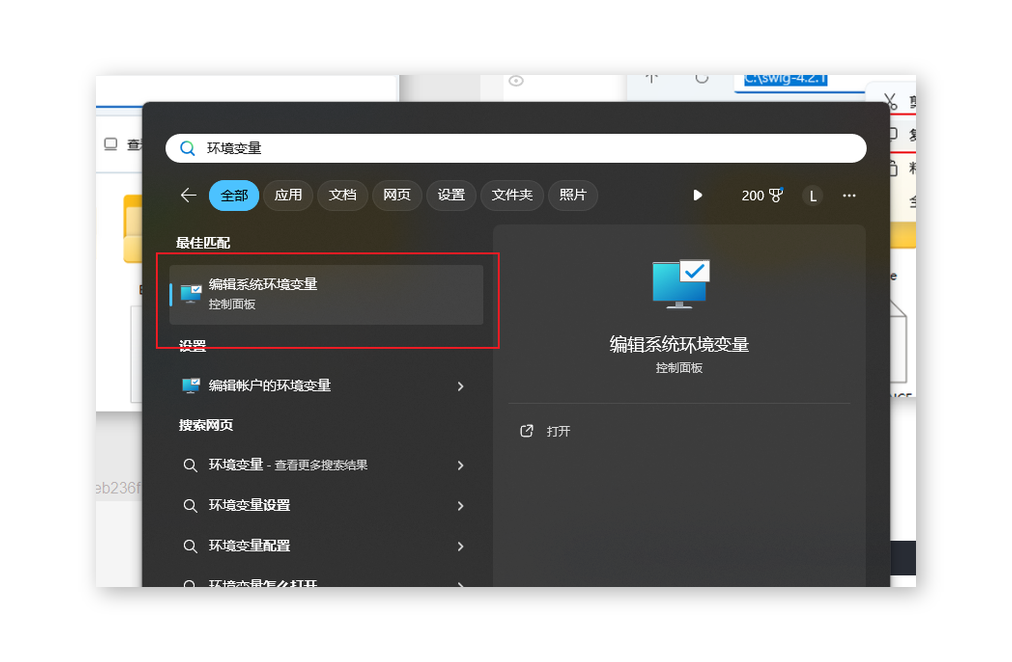Click the 'L' user account avatar
The height and width of the screenshot is (662, 1012).
[x=812, y=195]
